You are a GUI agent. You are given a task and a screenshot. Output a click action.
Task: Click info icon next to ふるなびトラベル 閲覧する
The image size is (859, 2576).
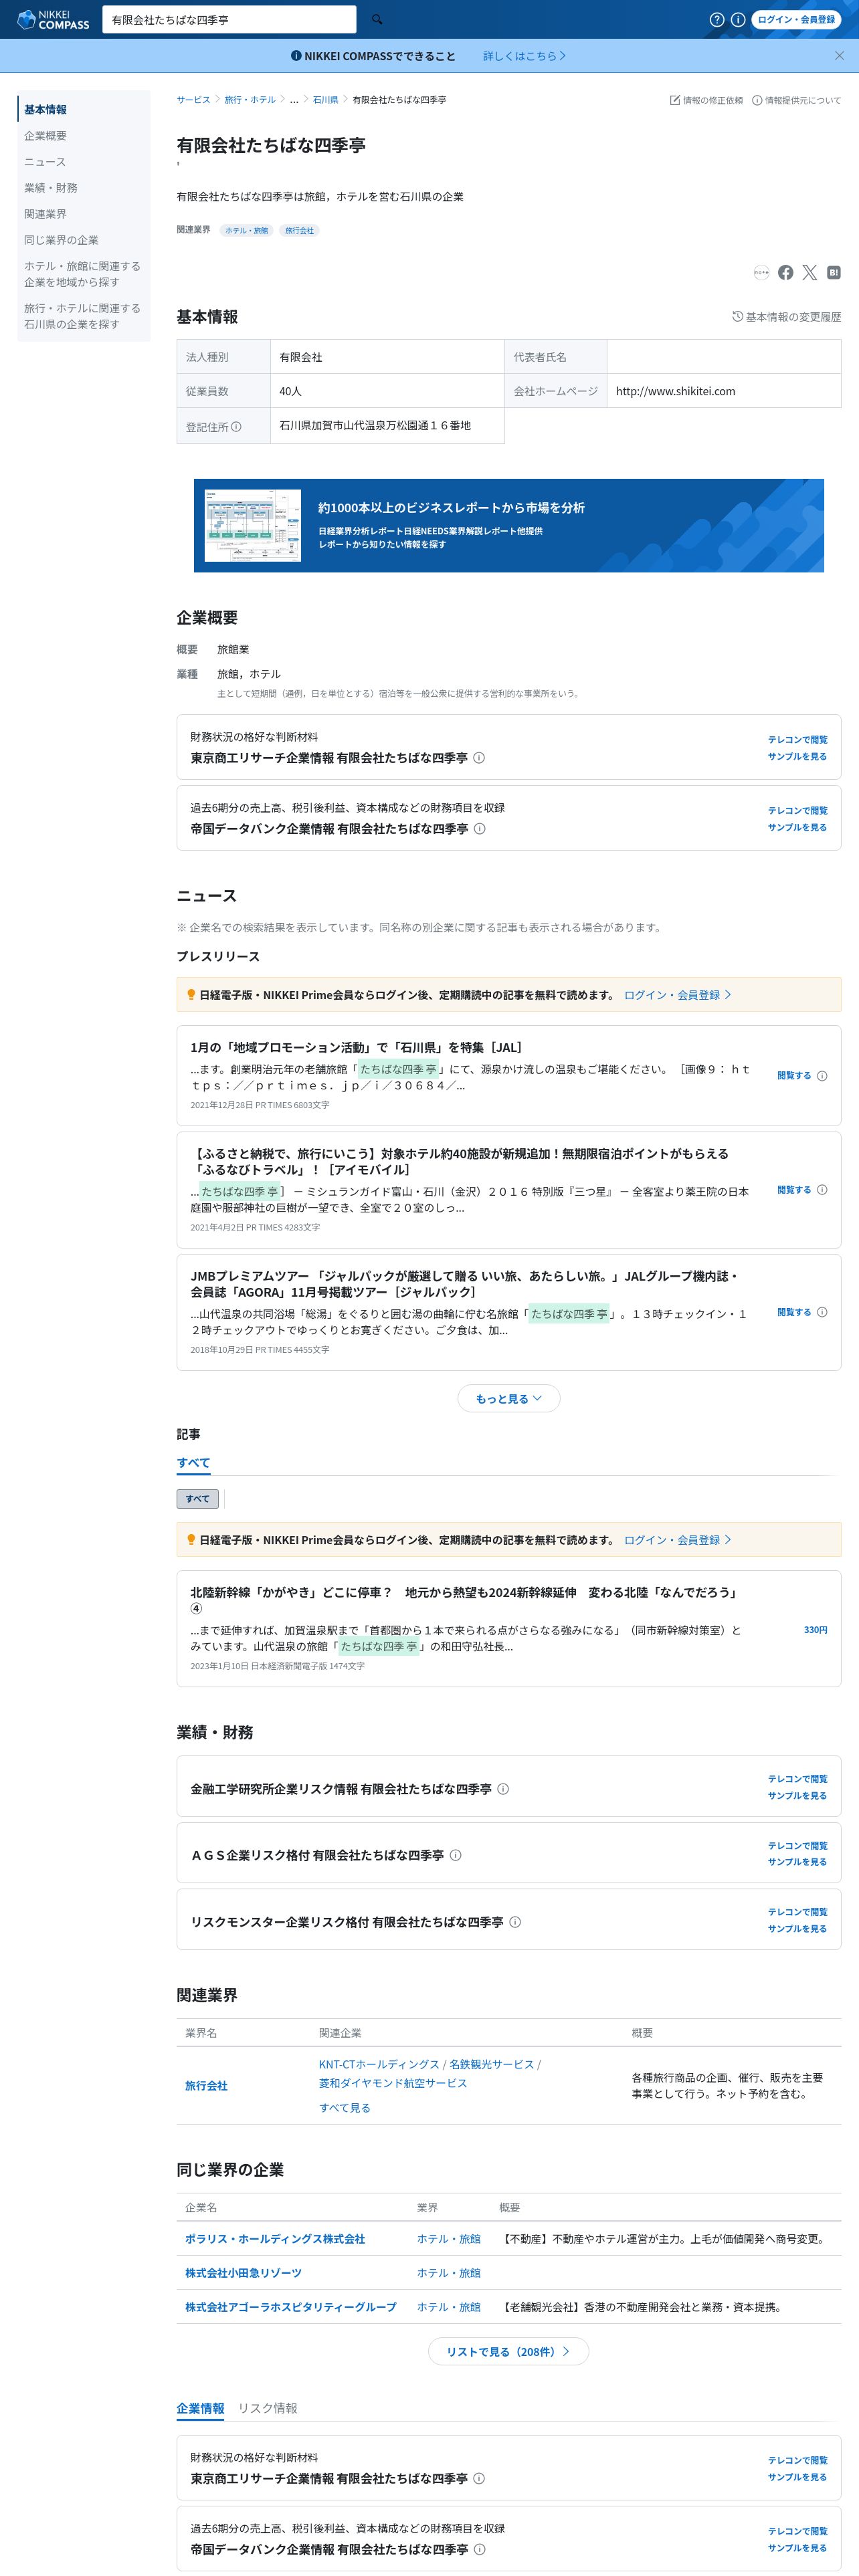click(822, 1190)
